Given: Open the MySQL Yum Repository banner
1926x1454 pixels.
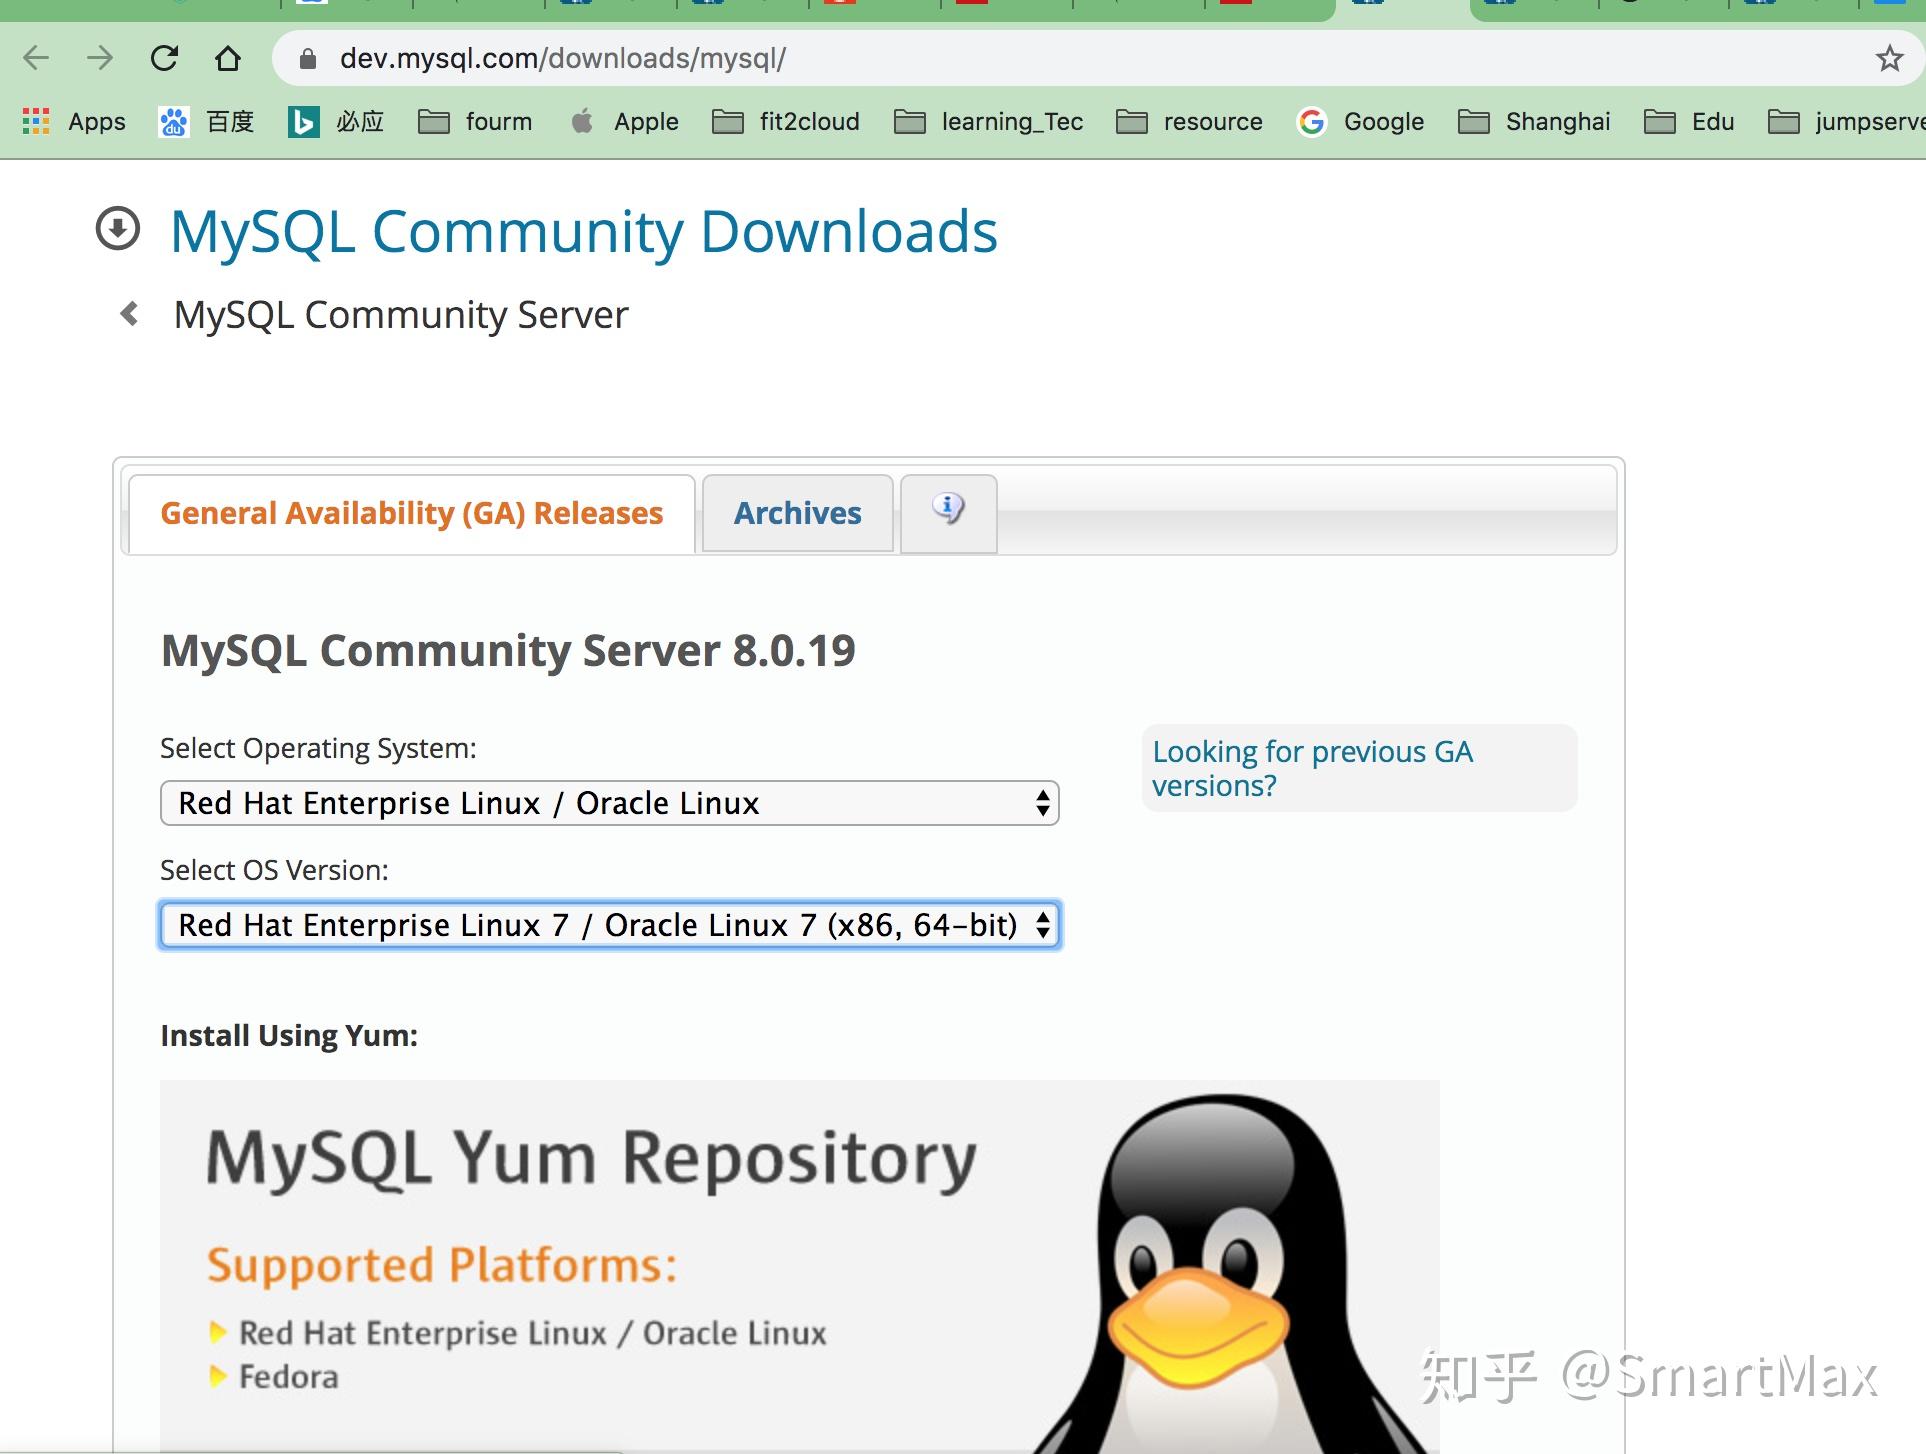Looking at the screenshot, I should (799, 1266).
